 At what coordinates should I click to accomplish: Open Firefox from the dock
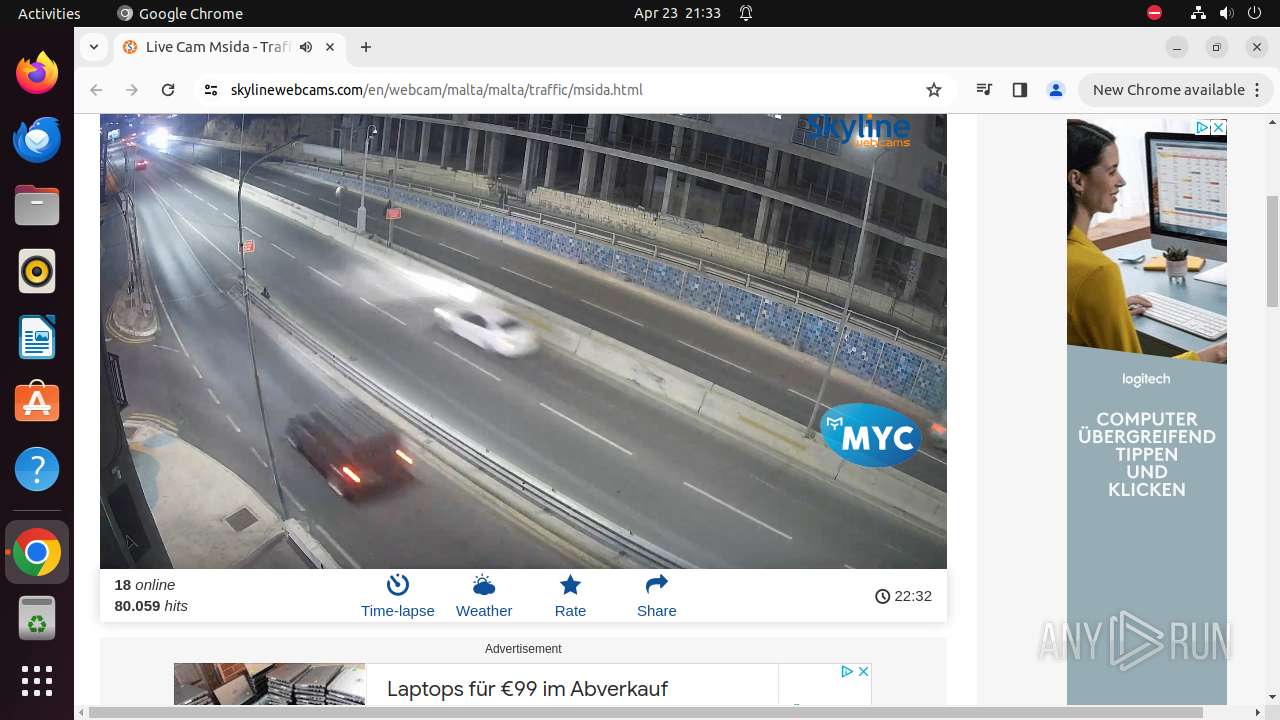tap(37, 73)
